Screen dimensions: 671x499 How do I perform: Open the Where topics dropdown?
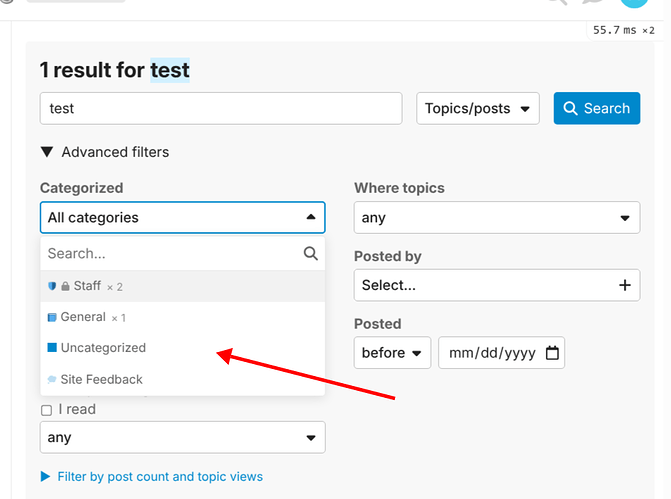click(497, 217)
